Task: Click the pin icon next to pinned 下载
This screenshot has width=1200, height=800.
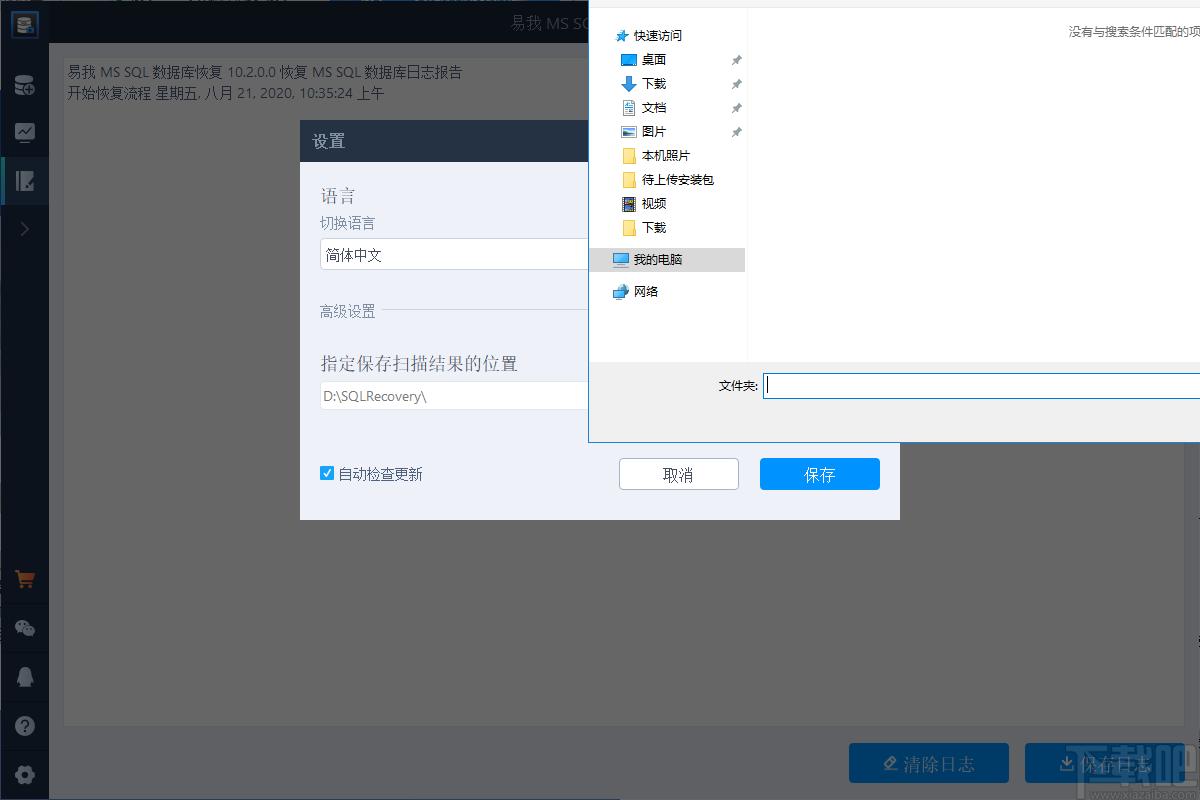Action: pyautogui.click(x=736, y=84)
